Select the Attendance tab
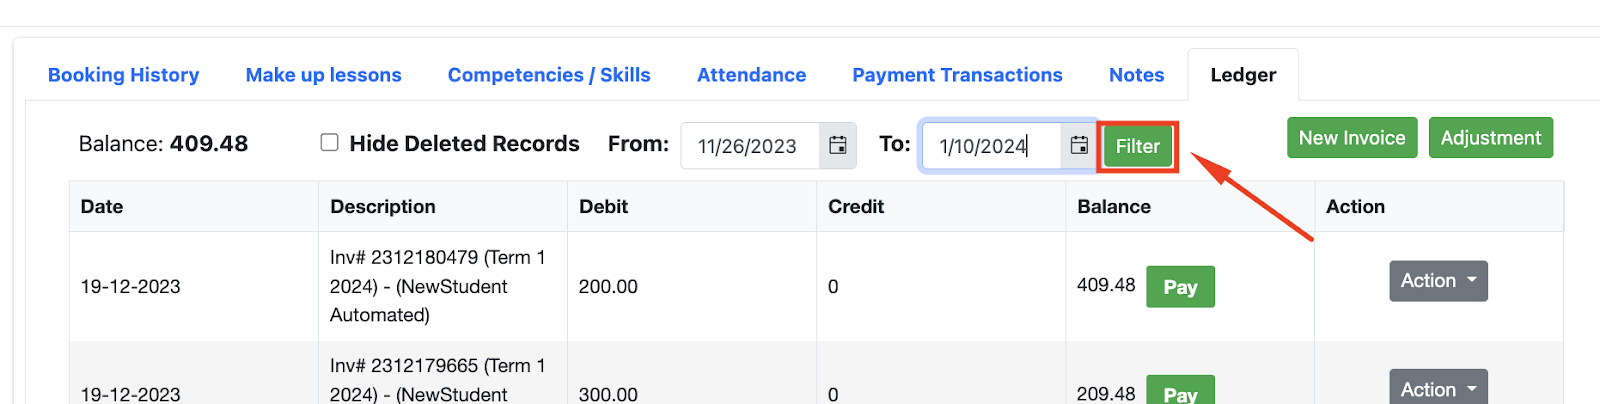 pyautogui.click(x=751, y=75)
